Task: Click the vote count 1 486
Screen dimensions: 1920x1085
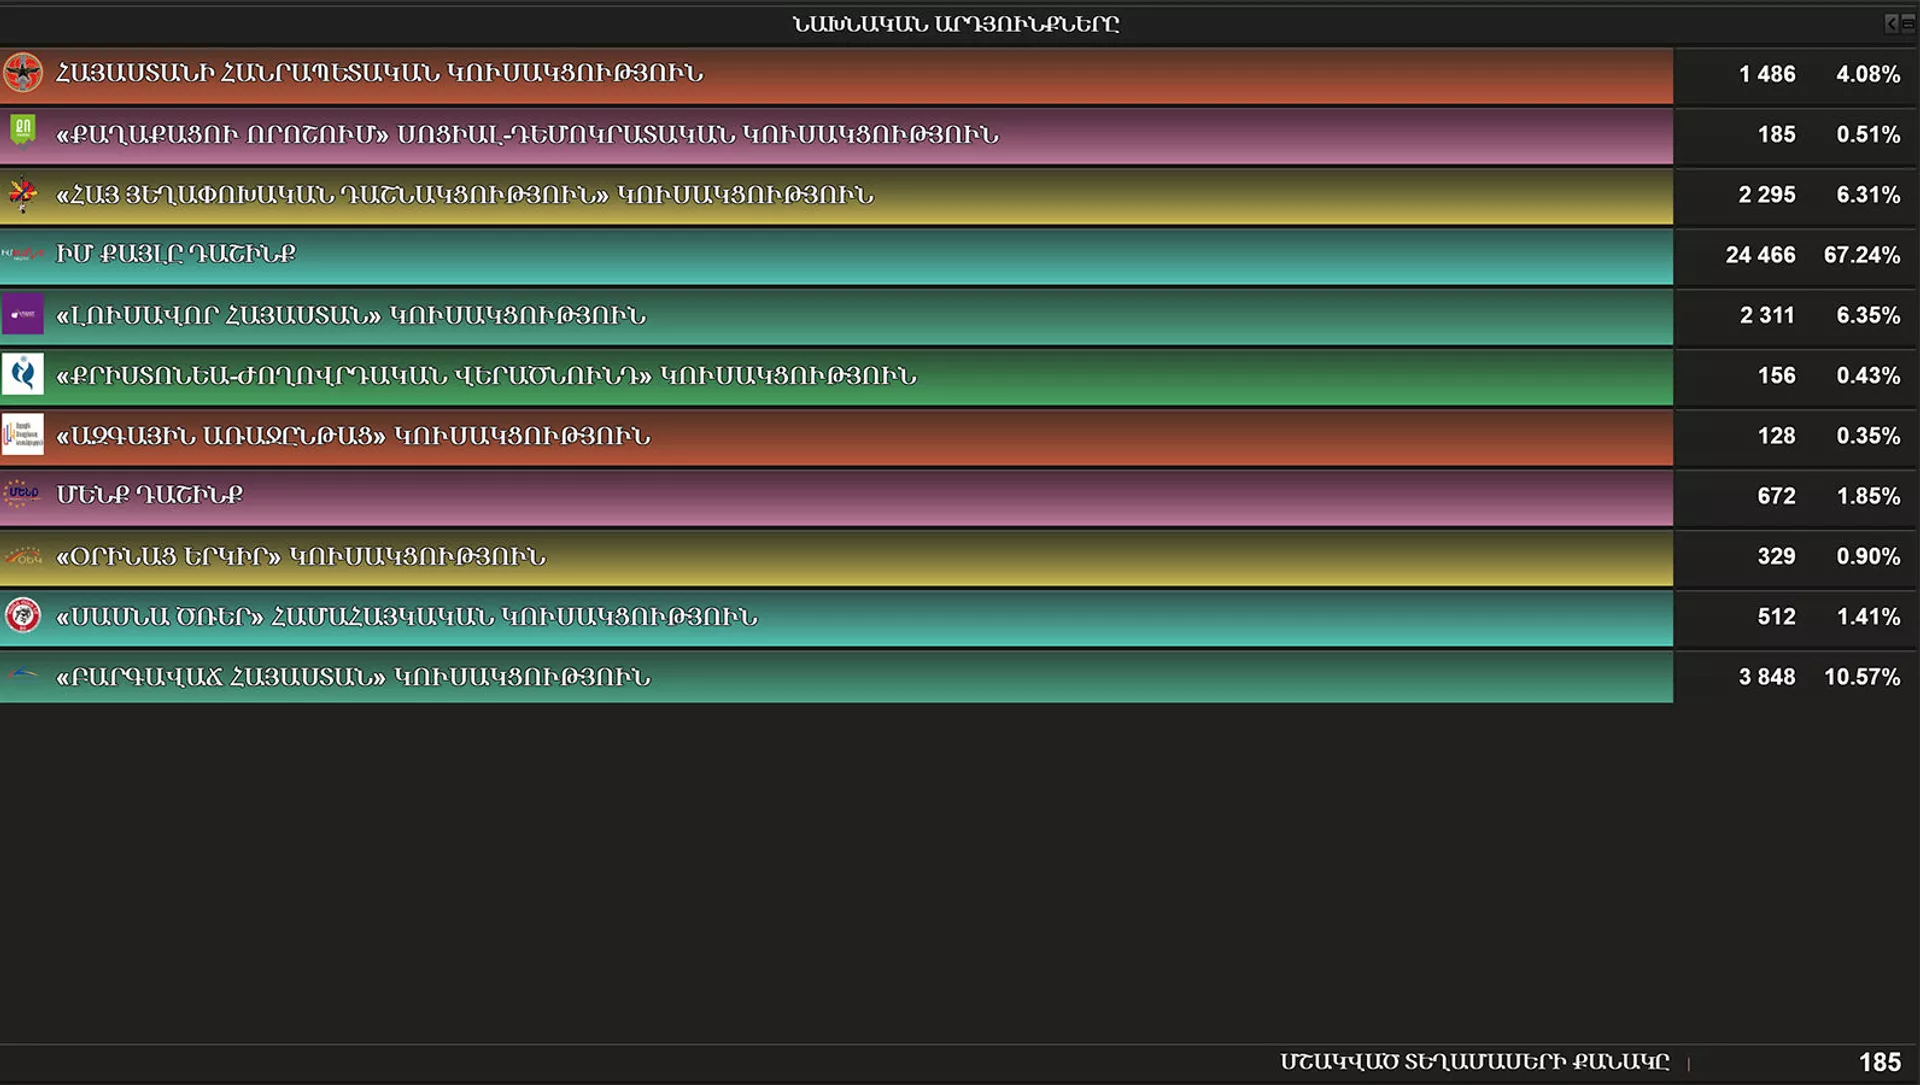Action: coord(1767,74)
